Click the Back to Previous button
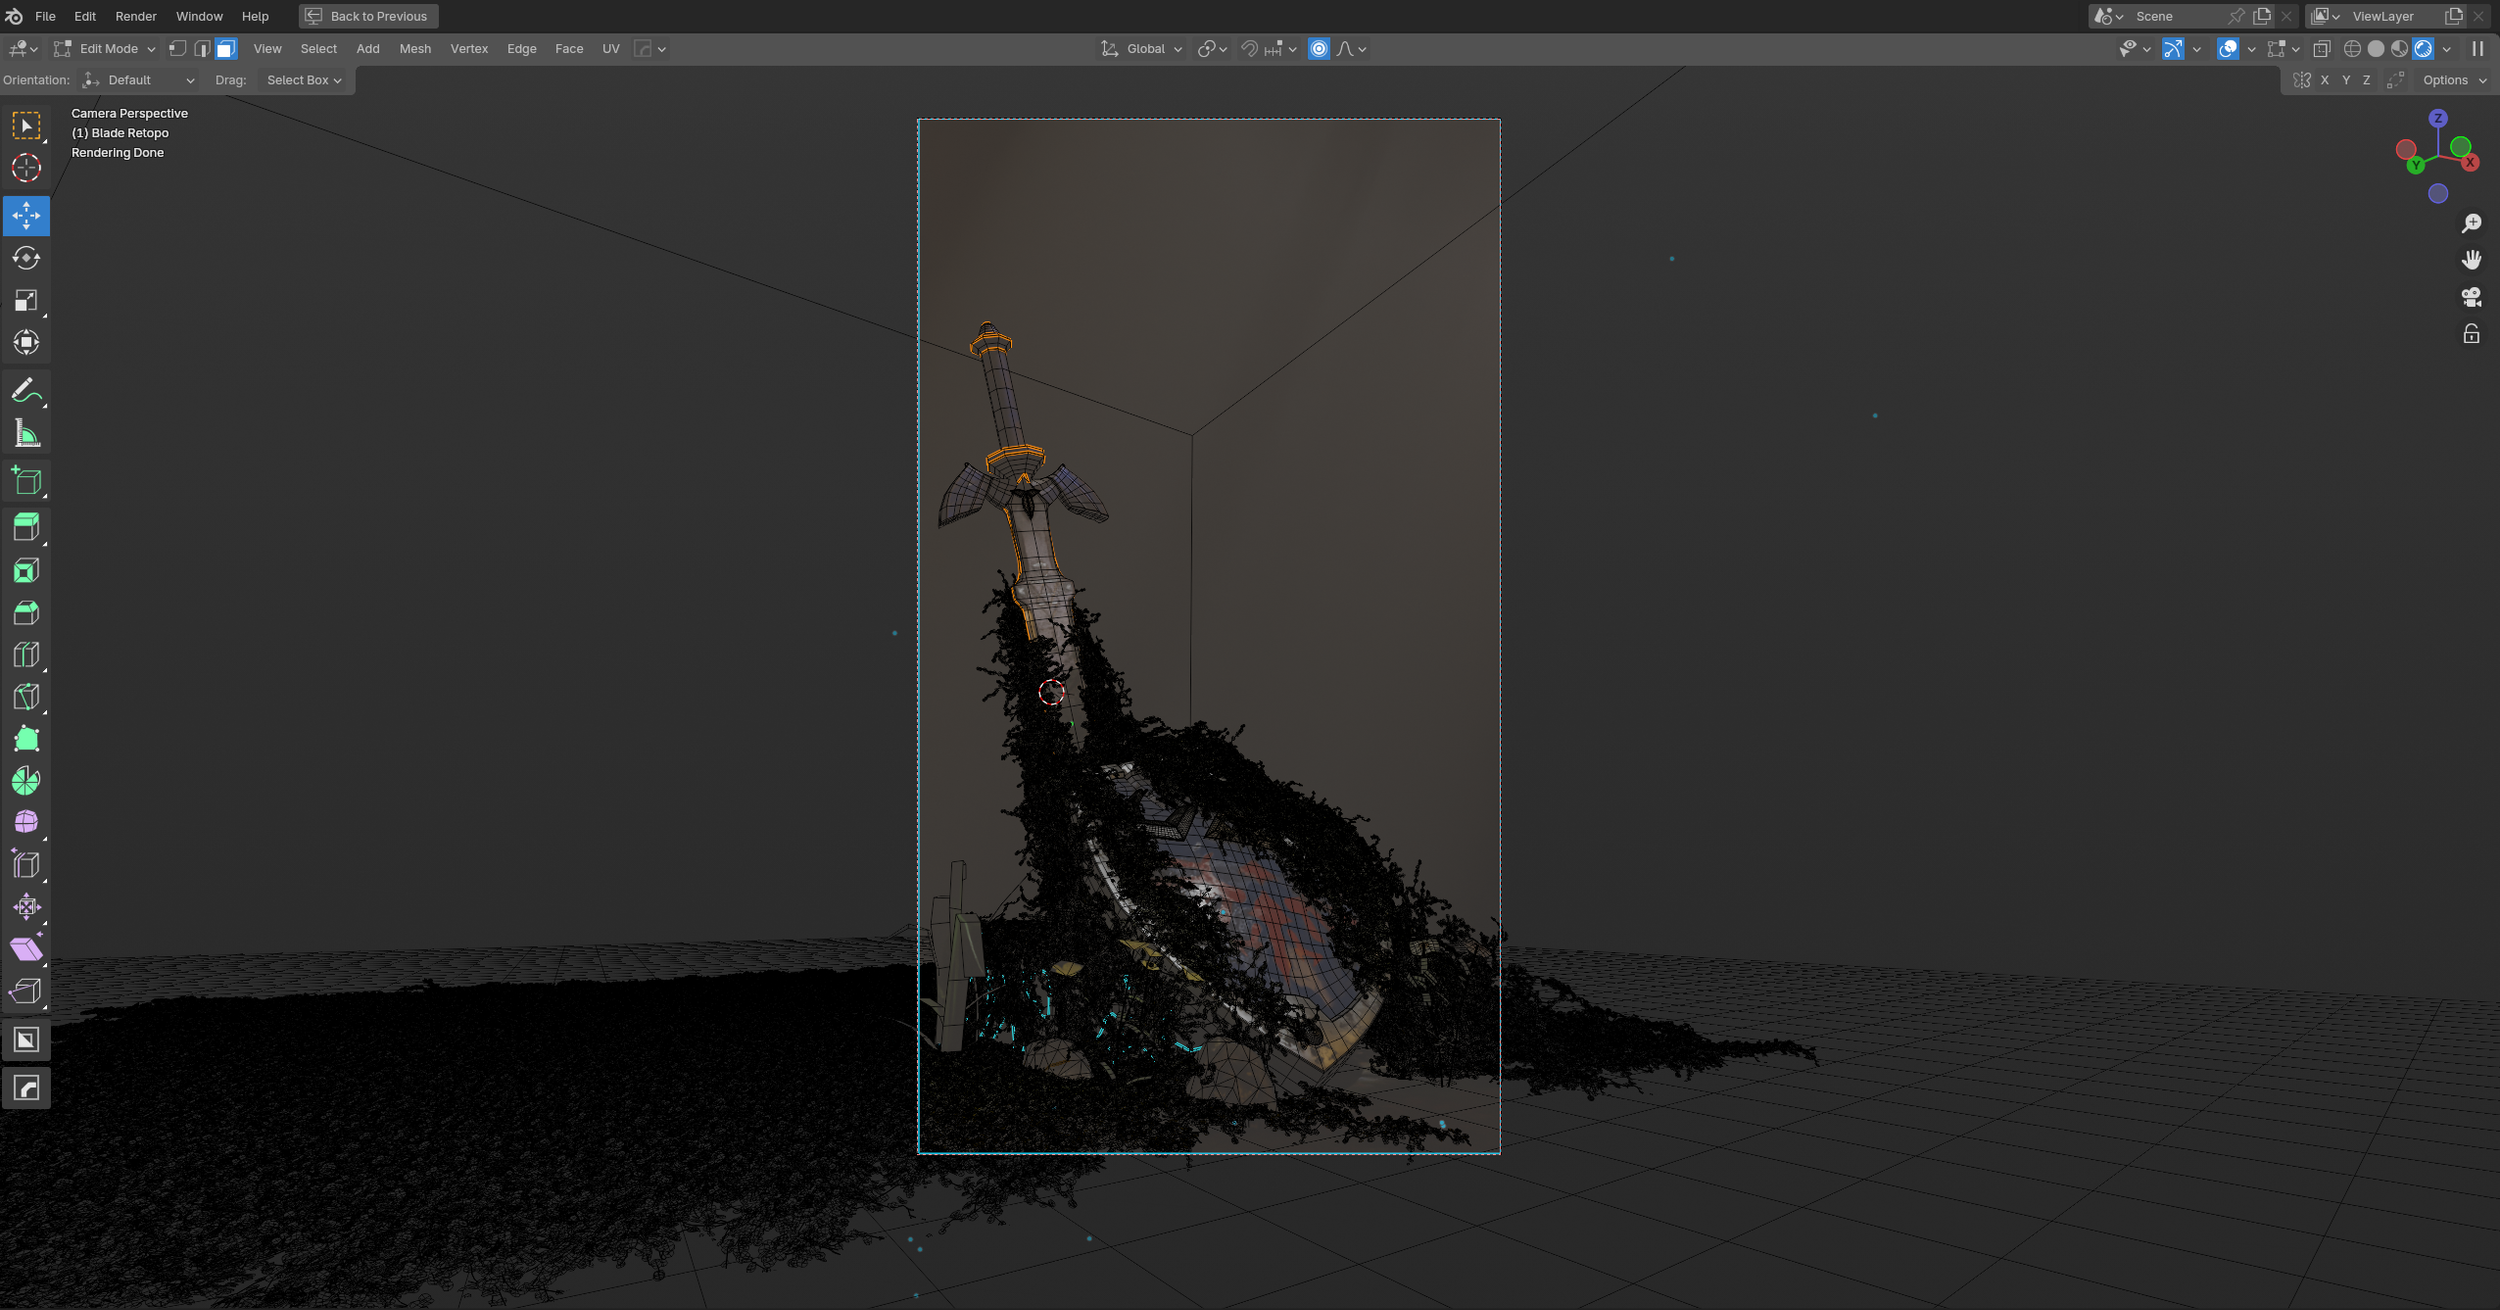Viewport: 2500px width, 1310px height. point(368,16)
